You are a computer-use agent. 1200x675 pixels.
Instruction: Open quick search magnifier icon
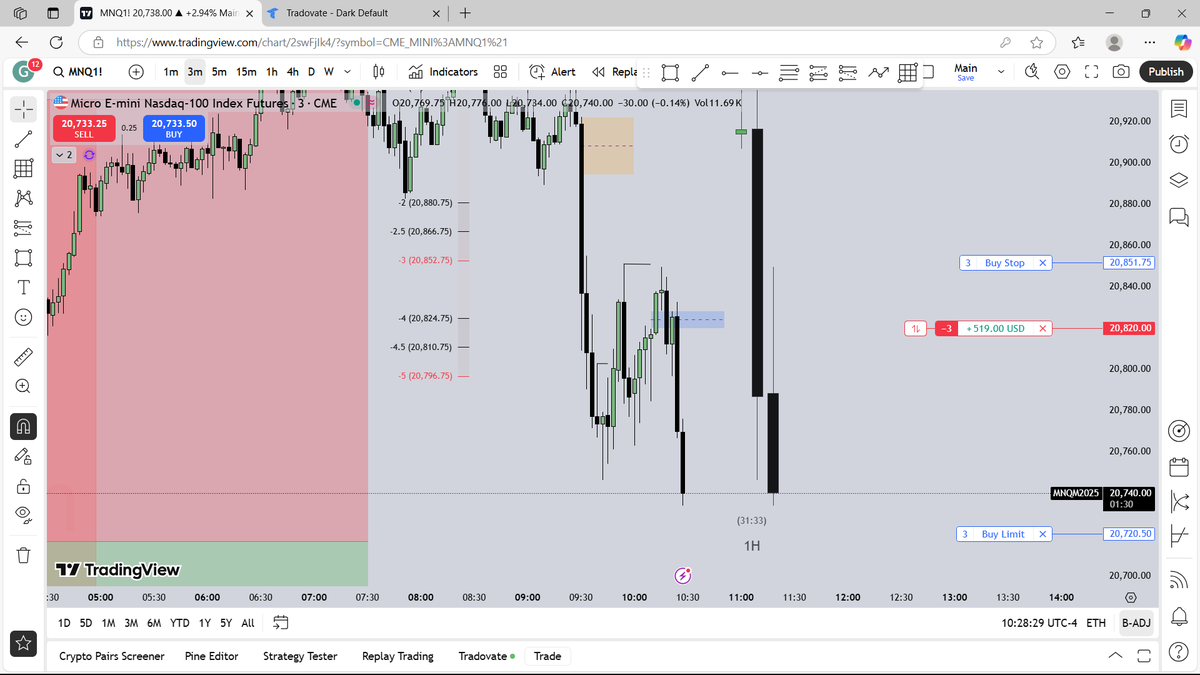1032,72
